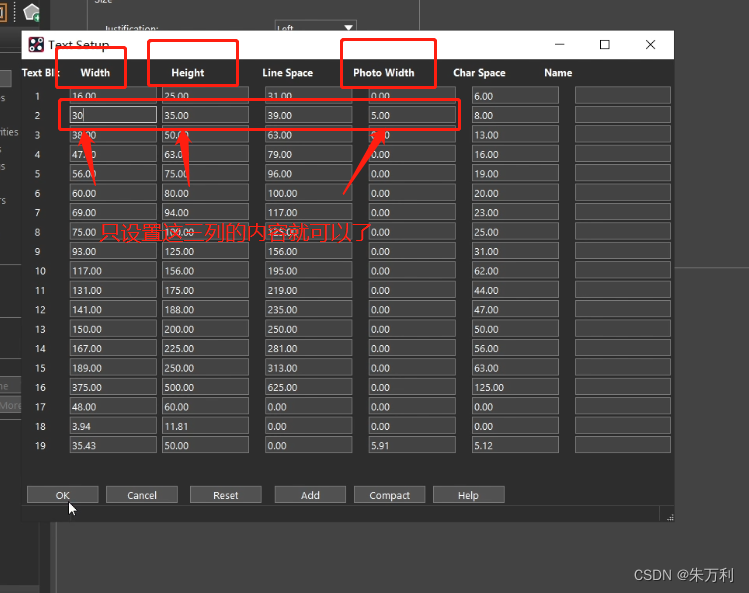The width and height of the screenshot is (749, 593).
Task: Click Line Space field 79.00 in row 4
Action: coord(309,154)
